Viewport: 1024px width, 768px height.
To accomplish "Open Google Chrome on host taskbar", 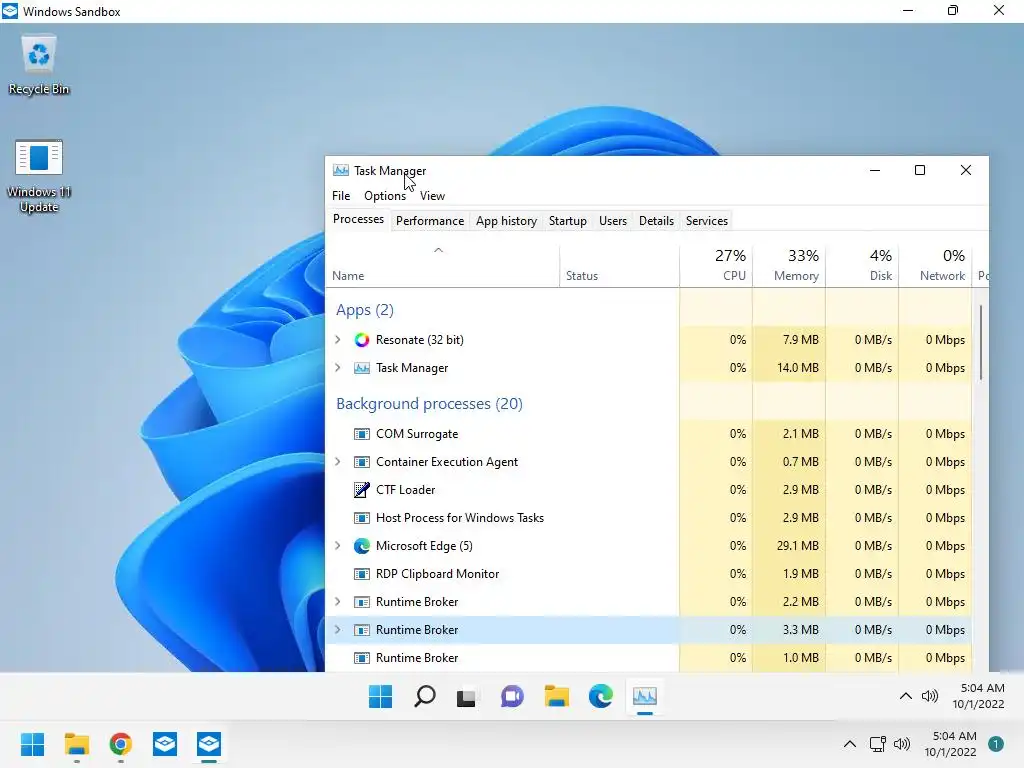I will (121, 744).
